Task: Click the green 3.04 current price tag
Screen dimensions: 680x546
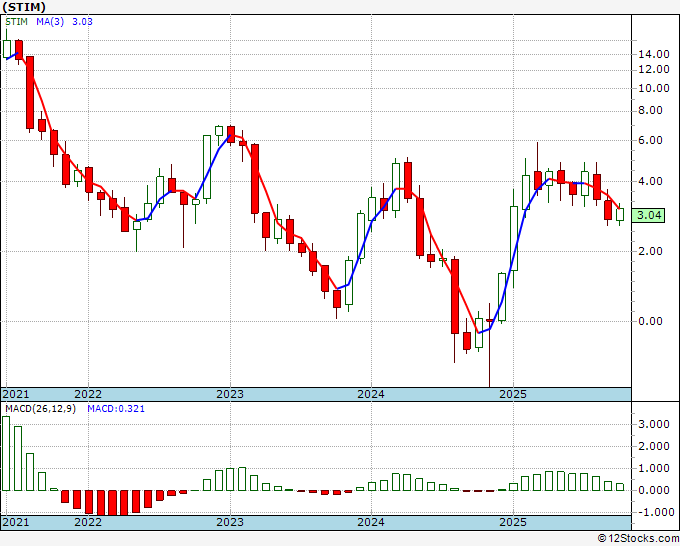Action: pos(648,215)
